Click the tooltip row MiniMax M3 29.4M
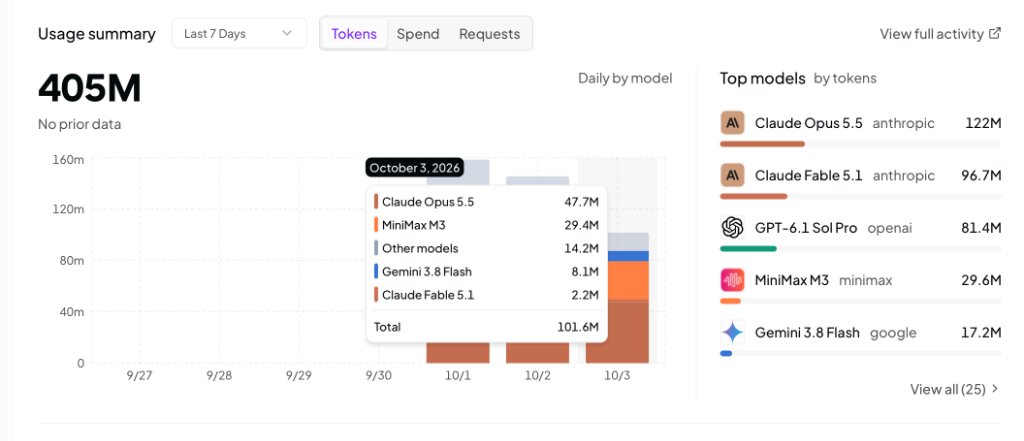Viewport: 1024px width, 441px height. (487, 225)
